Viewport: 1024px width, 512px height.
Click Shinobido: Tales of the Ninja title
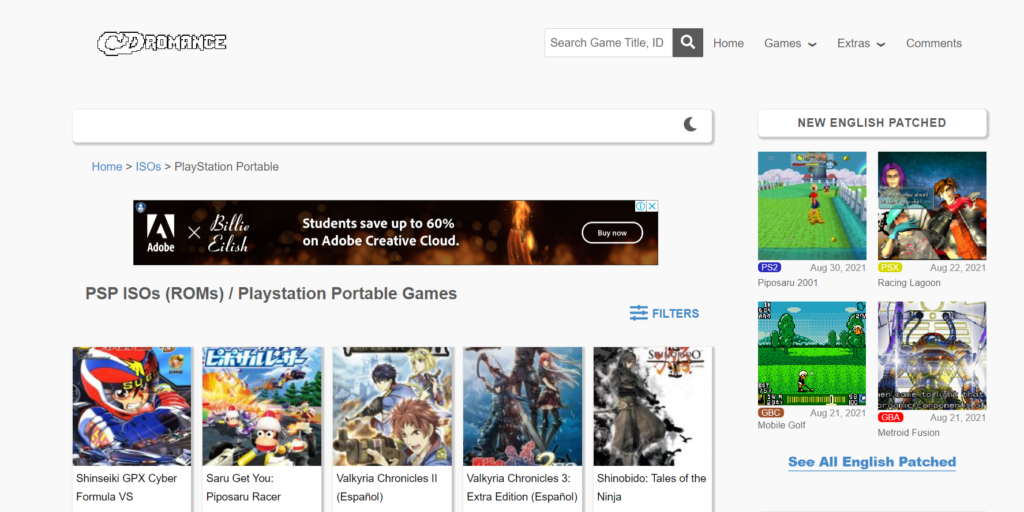(652, 487)
